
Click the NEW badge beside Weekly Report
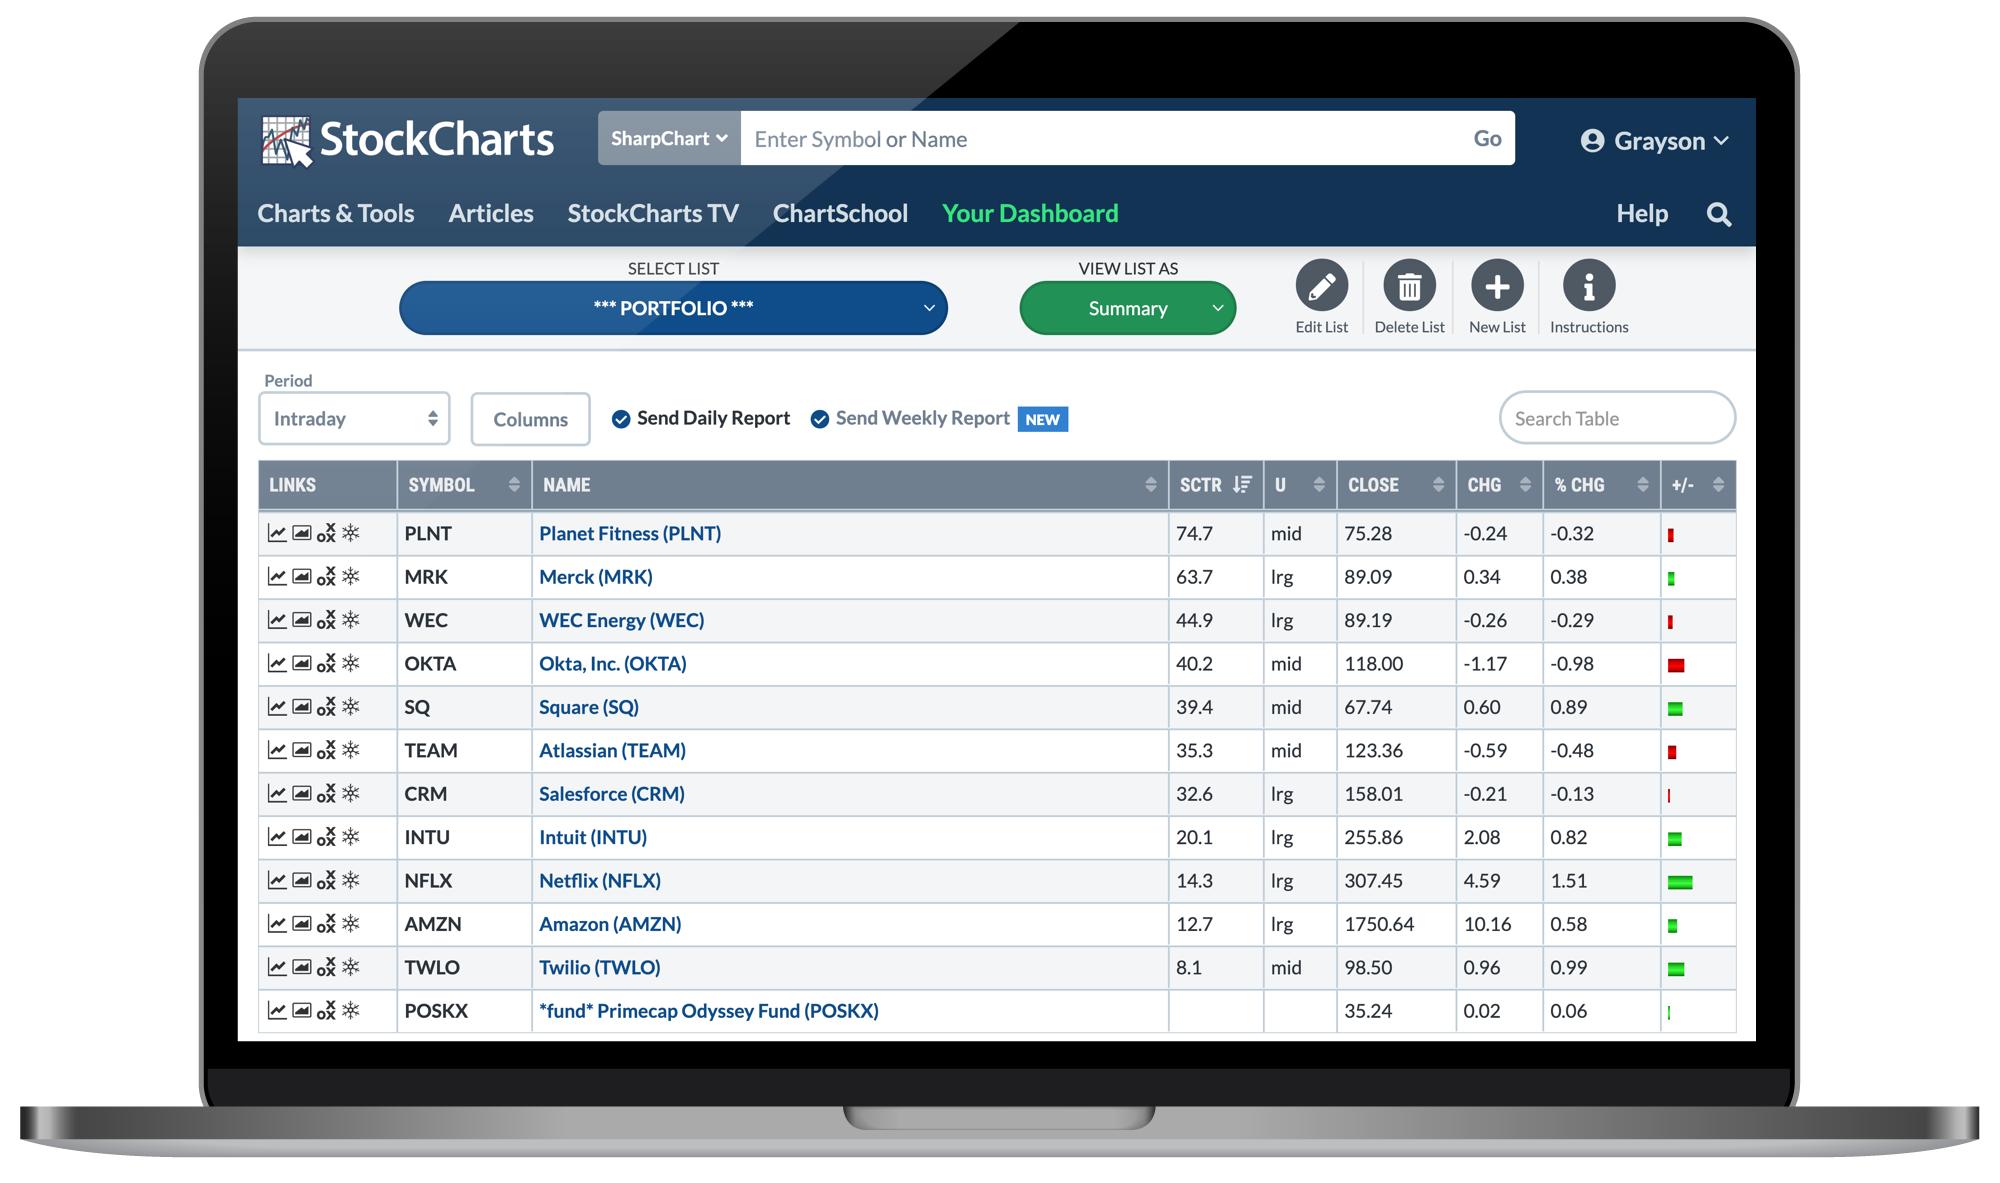[1042, 419]
